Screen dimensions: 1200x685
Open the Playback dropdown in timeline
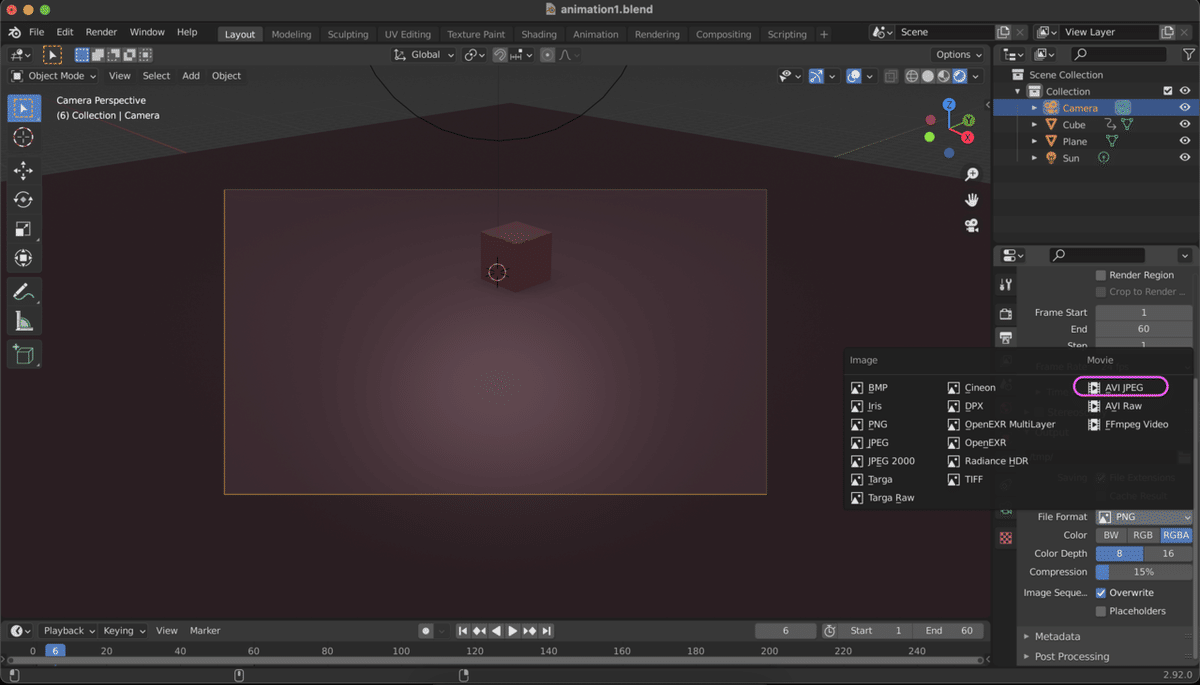pyautogui.click(x=68, y=631)
